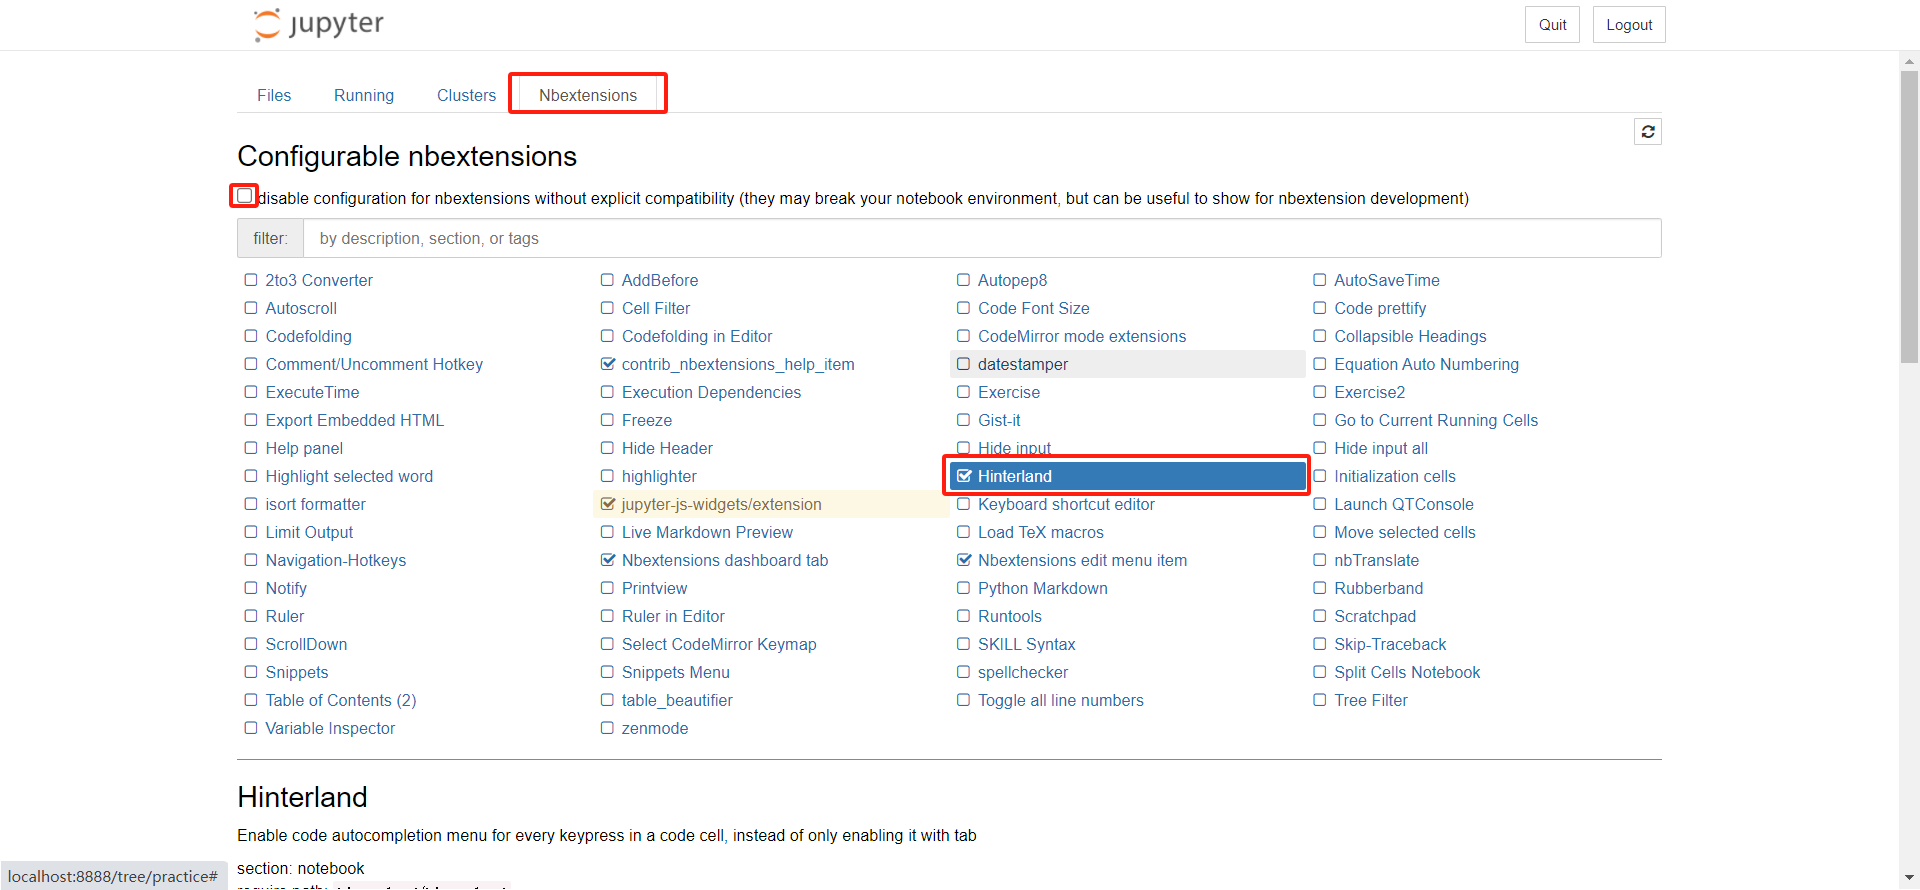Screen dimensions: 1920x890
Task: Click the scrollbar up arrow
Action: (x=1909, y=61)
